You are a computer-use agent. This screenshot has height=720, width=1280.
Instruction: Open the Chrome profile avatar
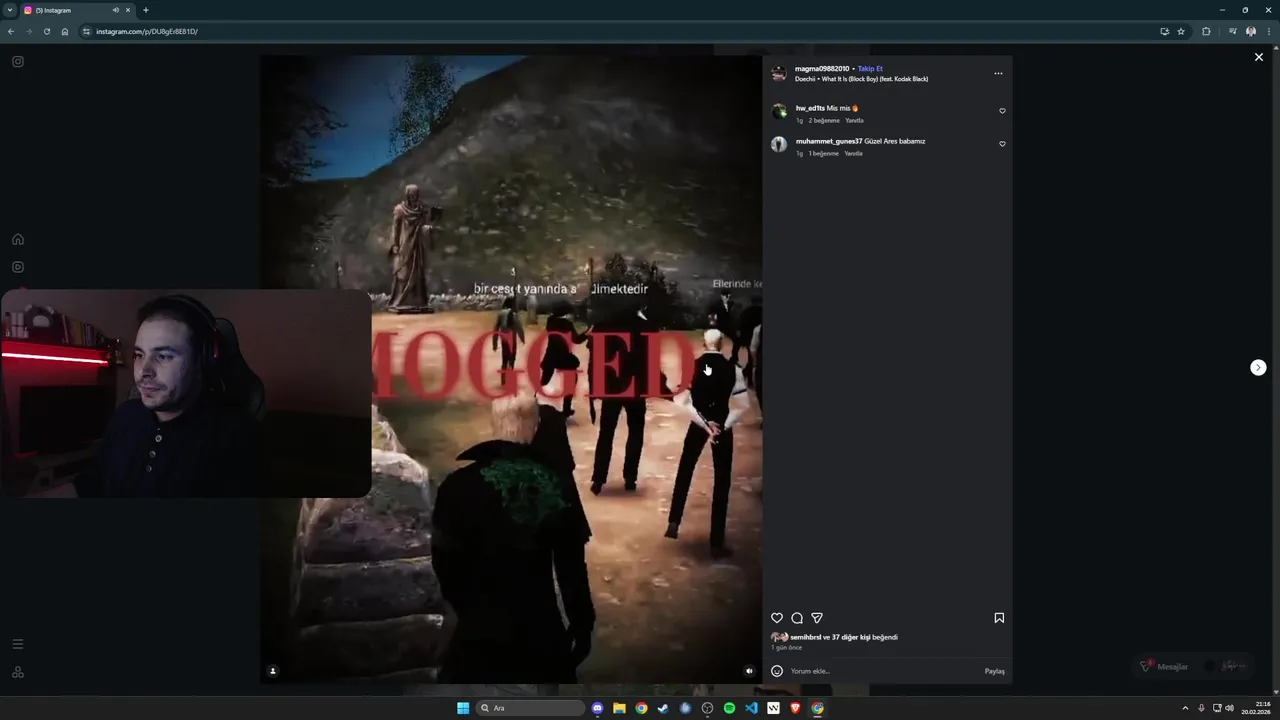(1251, 31)
